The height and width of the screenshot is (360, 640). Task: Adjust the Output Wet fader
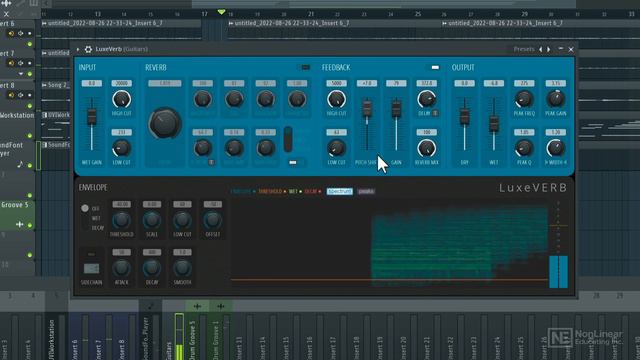click(494, 124)
